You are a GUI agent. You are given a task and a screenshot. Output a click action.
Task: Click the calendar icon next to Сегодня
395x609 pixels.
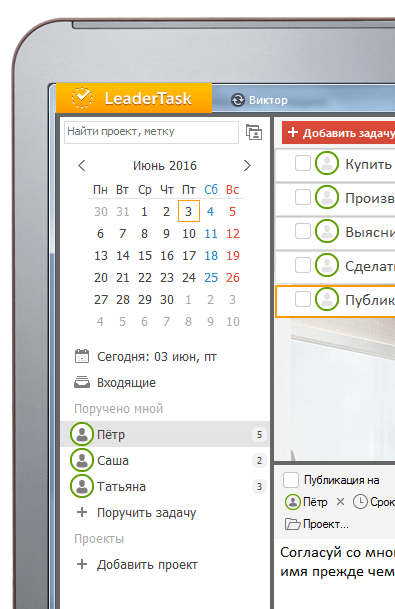click(82, 356)
